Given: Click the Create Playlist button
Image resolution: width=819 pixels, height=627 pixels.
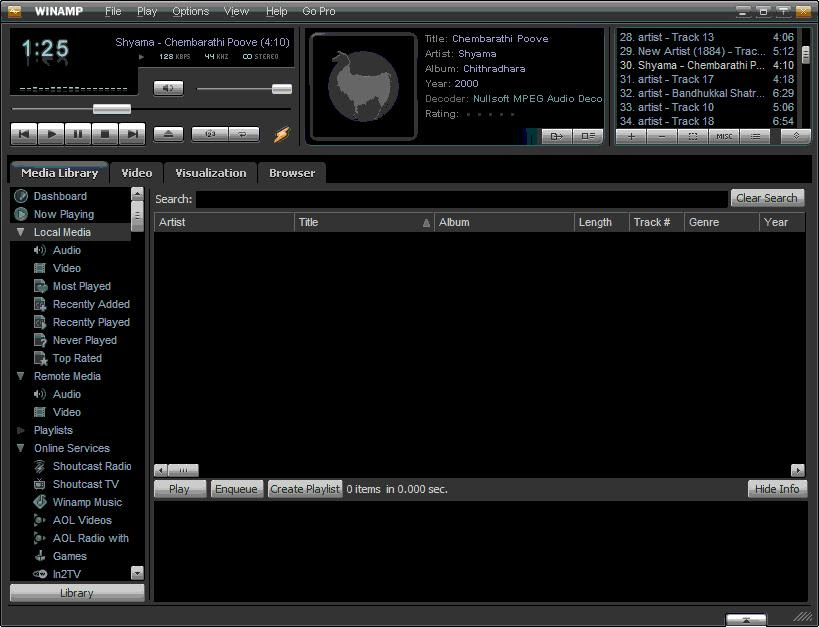Looking at the screenshot, I should tap(305, 489).
